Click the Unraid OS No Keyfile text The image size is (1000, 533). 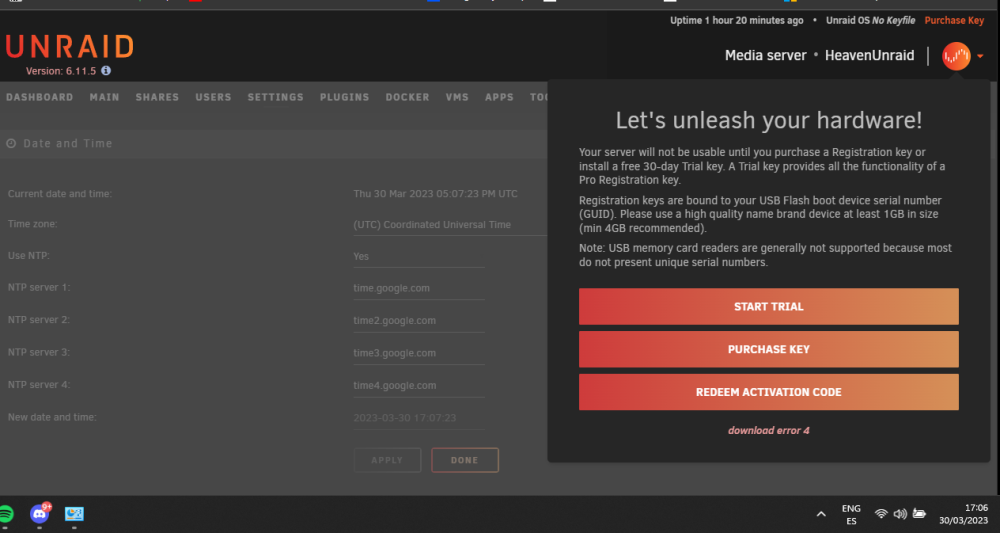(x=871, y=20)
